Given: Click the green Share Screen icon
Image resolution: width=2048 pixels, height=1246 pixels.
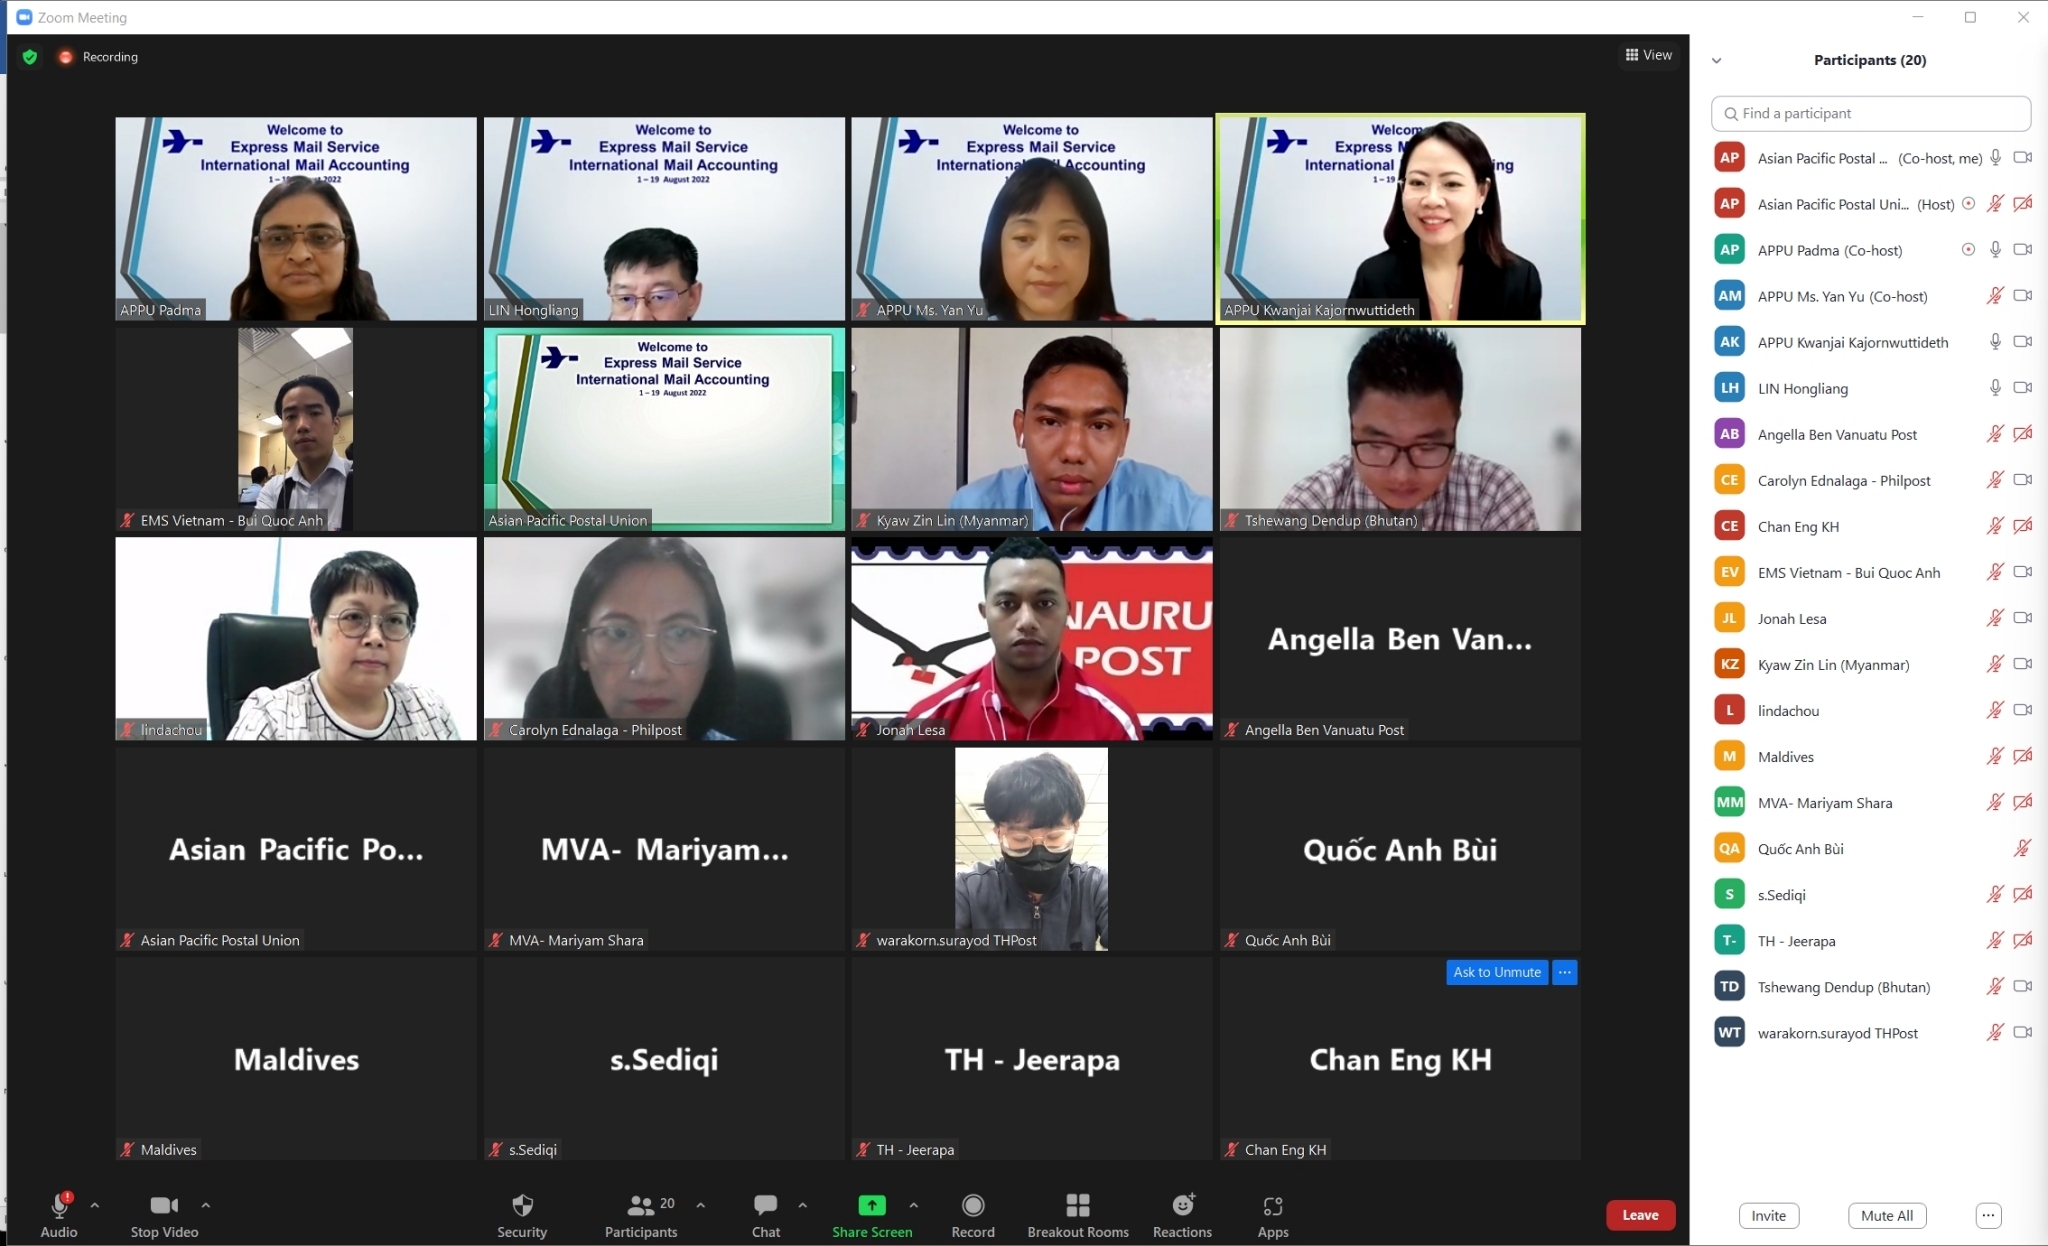Looking at the screenshot, I should pyautogui.click(x=872, y=1205).
